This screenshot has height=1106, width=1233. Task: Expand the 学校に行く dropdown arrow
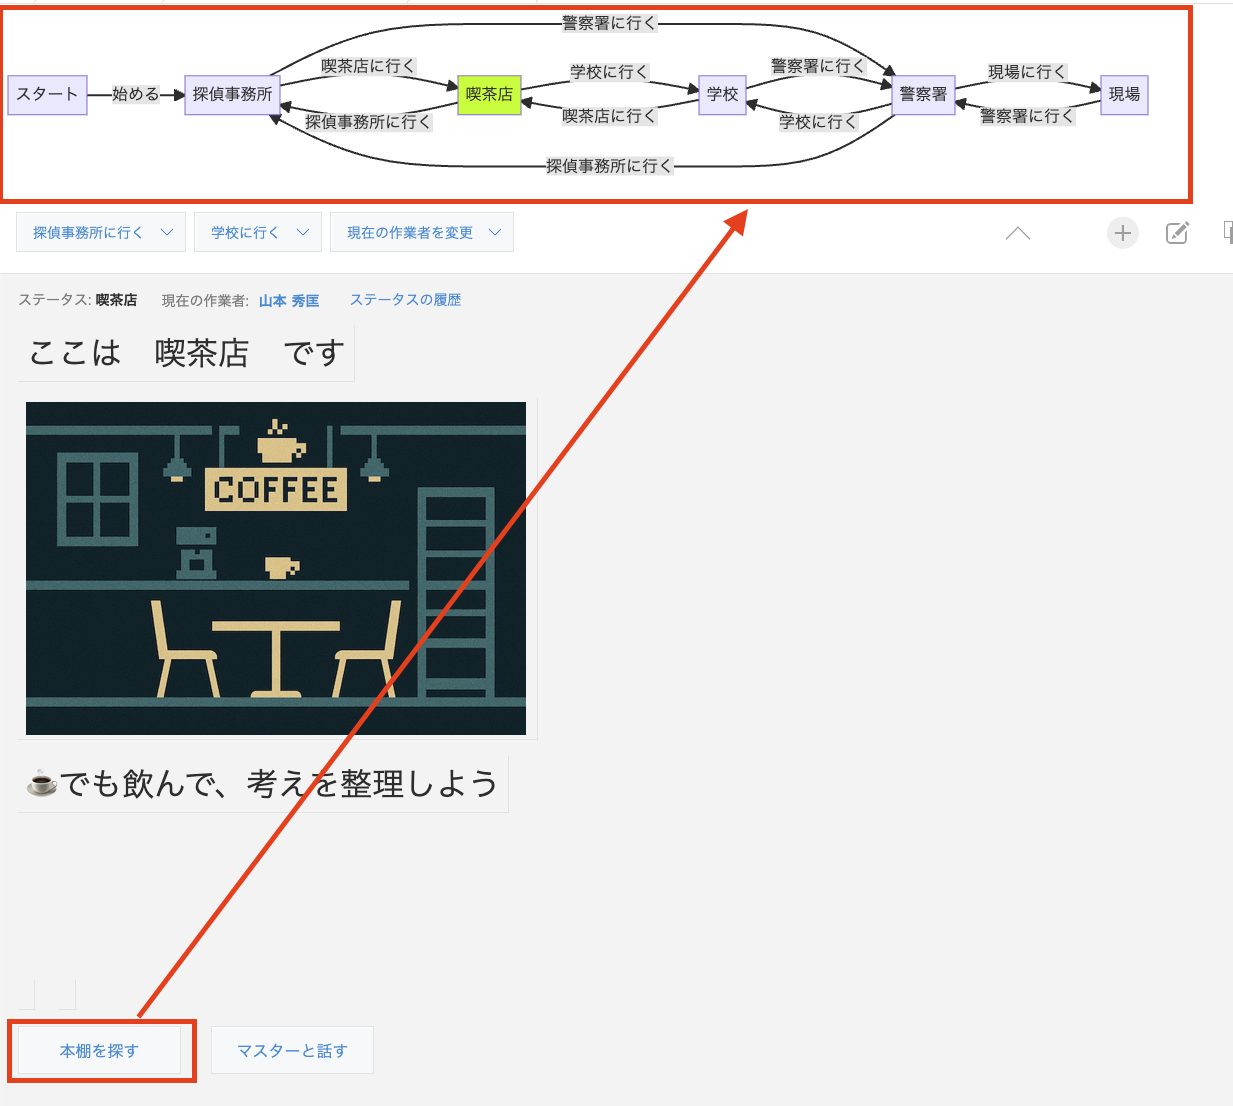tap(303, 232)
